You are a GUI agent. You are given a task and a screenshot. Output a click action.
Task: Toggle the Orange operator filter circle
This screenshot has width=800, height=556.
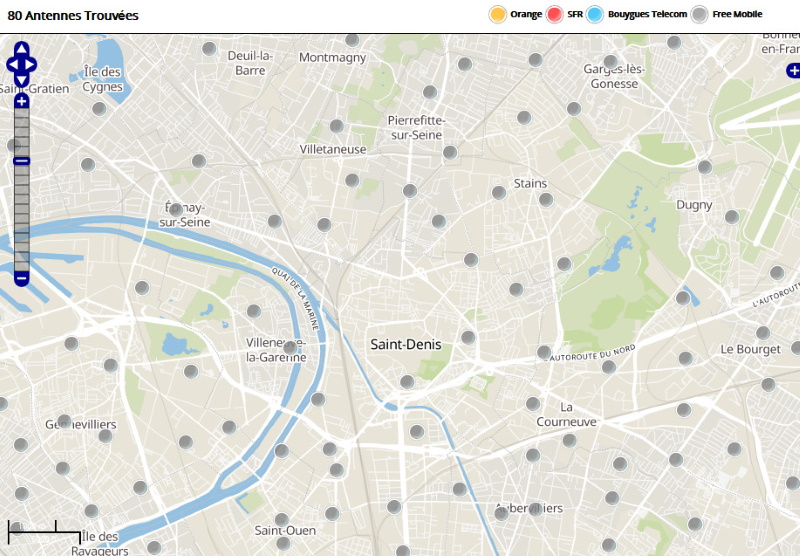[497, 14]
